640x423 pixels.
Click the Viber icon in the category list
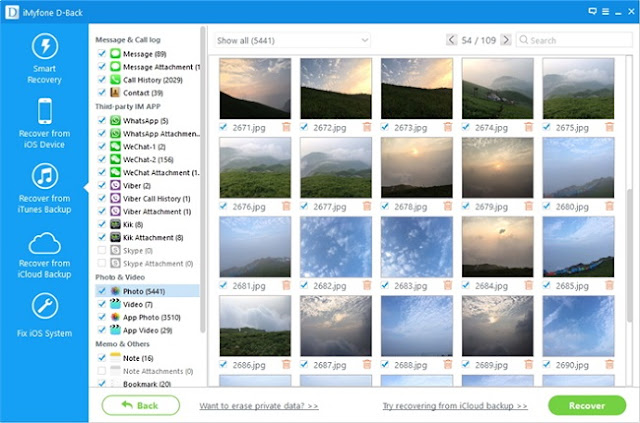[x=116, y=185]
